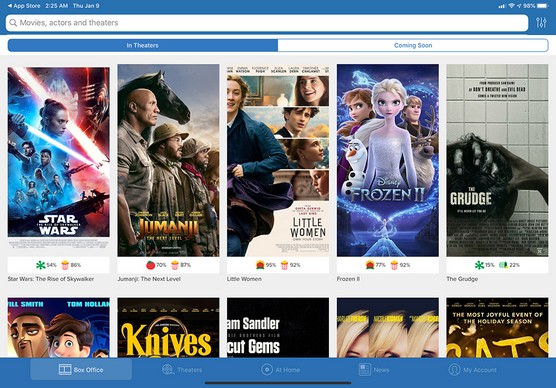The image size is (556, 388).
Task: Tap the popcorn icon under Frozen II
Action: (394, 265)
